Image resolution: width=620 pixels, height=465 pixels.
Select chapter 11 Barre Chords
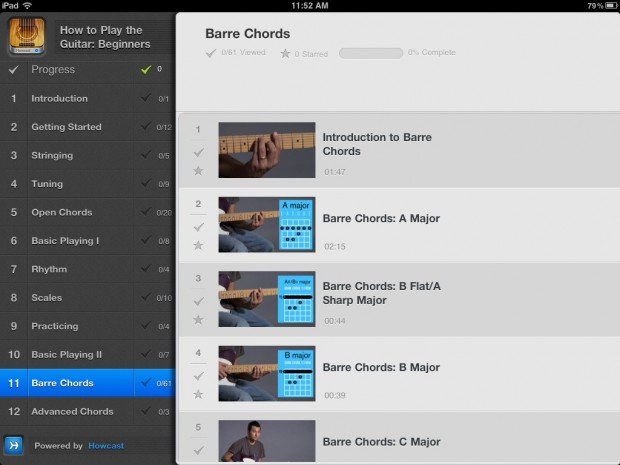(88, 383)
